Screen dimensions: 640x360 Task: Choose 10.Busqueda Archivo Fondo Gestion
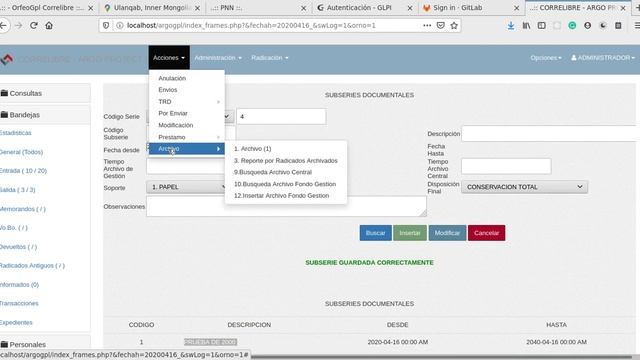[286, 184]
